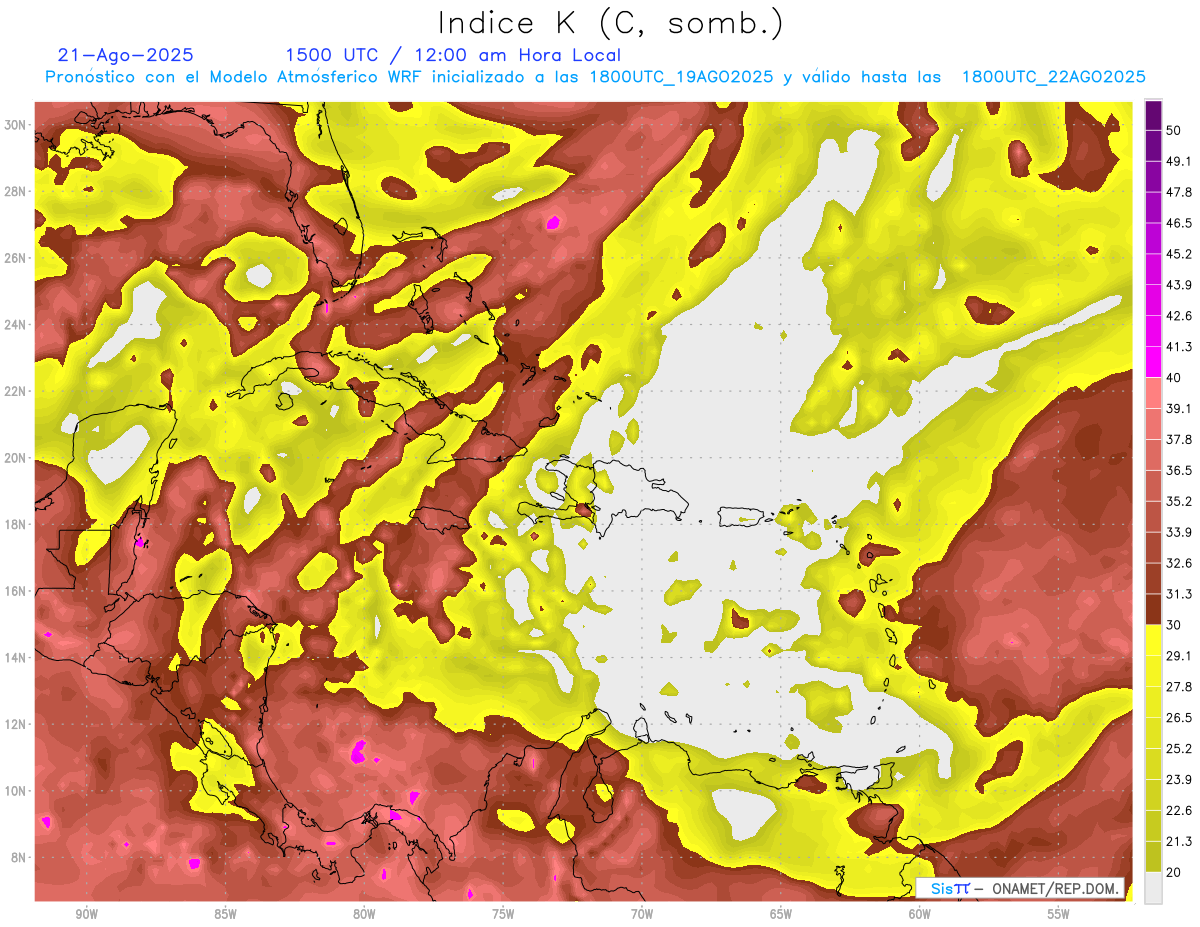Click the magenta legend band between 40 and 41.3
The width and height of the screenshot is (1200, 927).
[x=1153, y=362]
